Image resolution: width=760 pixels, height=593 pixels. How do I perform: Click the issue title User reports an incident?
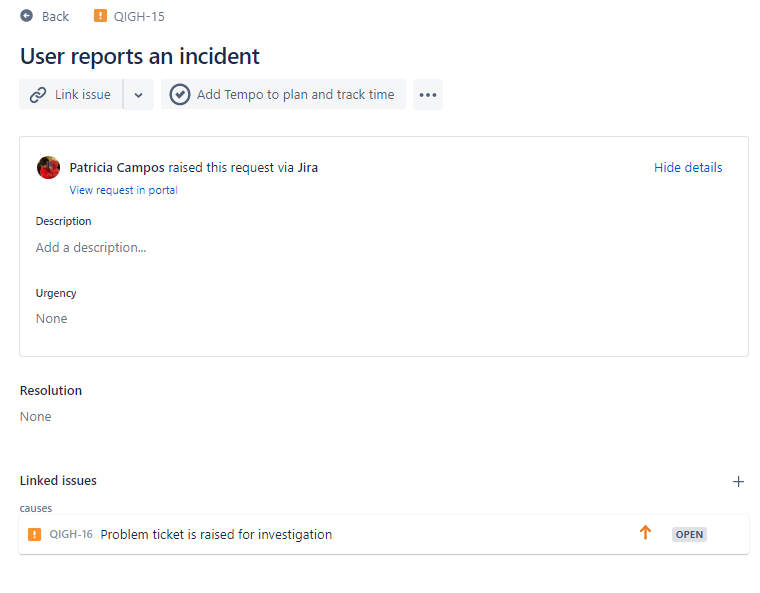click(140, 56)
